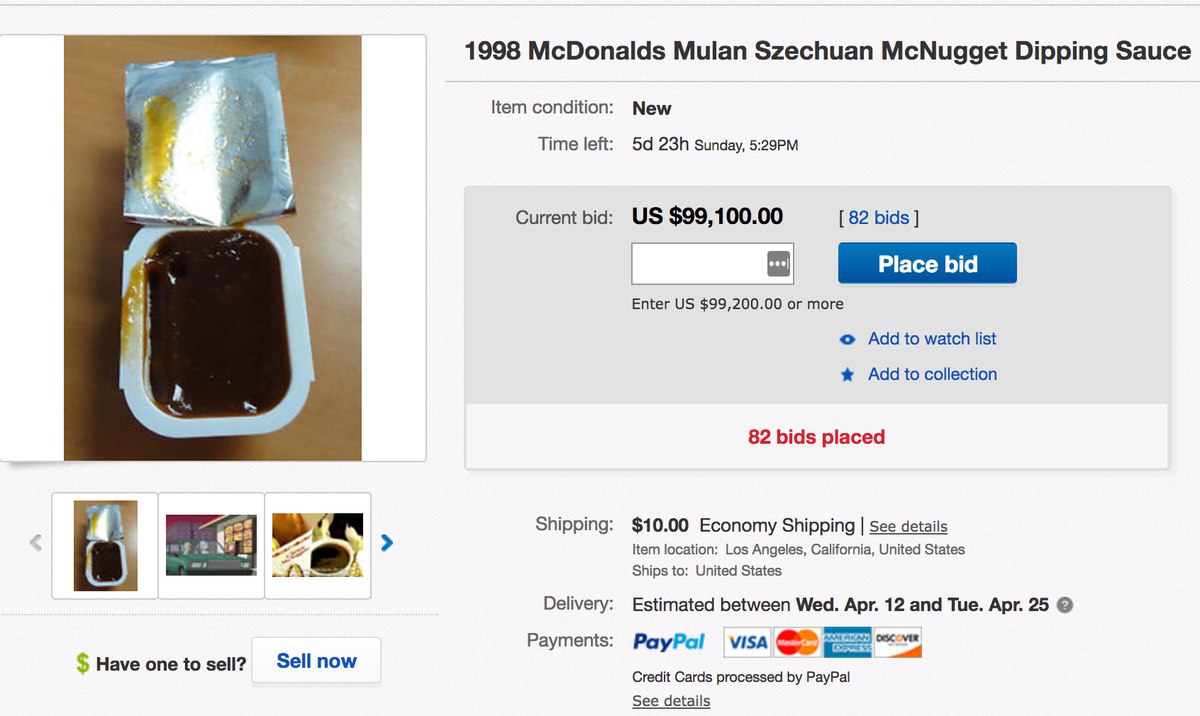Click the delivery estimate help question mark icon

(x=1065, y=605)
